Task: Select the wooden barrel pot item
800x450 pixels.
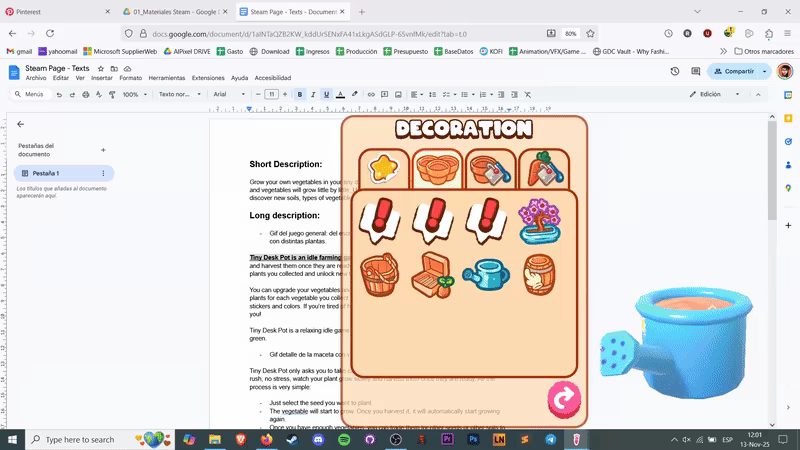Action: click(539, 275)
